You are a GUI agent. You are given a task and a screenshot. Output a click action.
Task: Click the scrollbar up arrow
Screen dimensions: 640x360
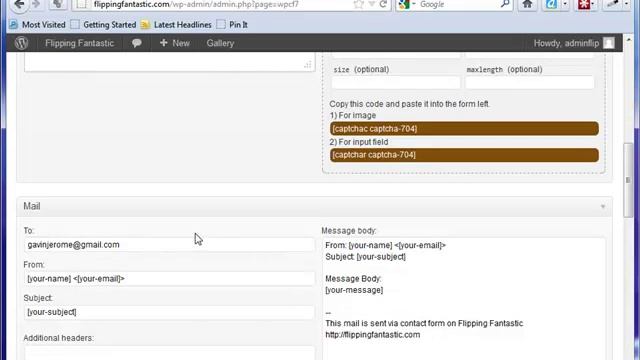pos(629,40)
